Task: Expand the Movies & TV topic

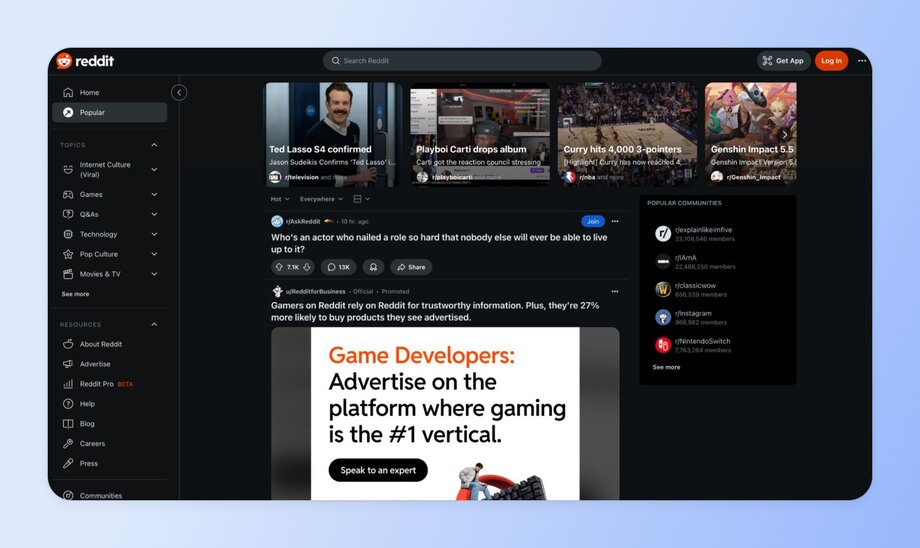Action: coord(154,274)
